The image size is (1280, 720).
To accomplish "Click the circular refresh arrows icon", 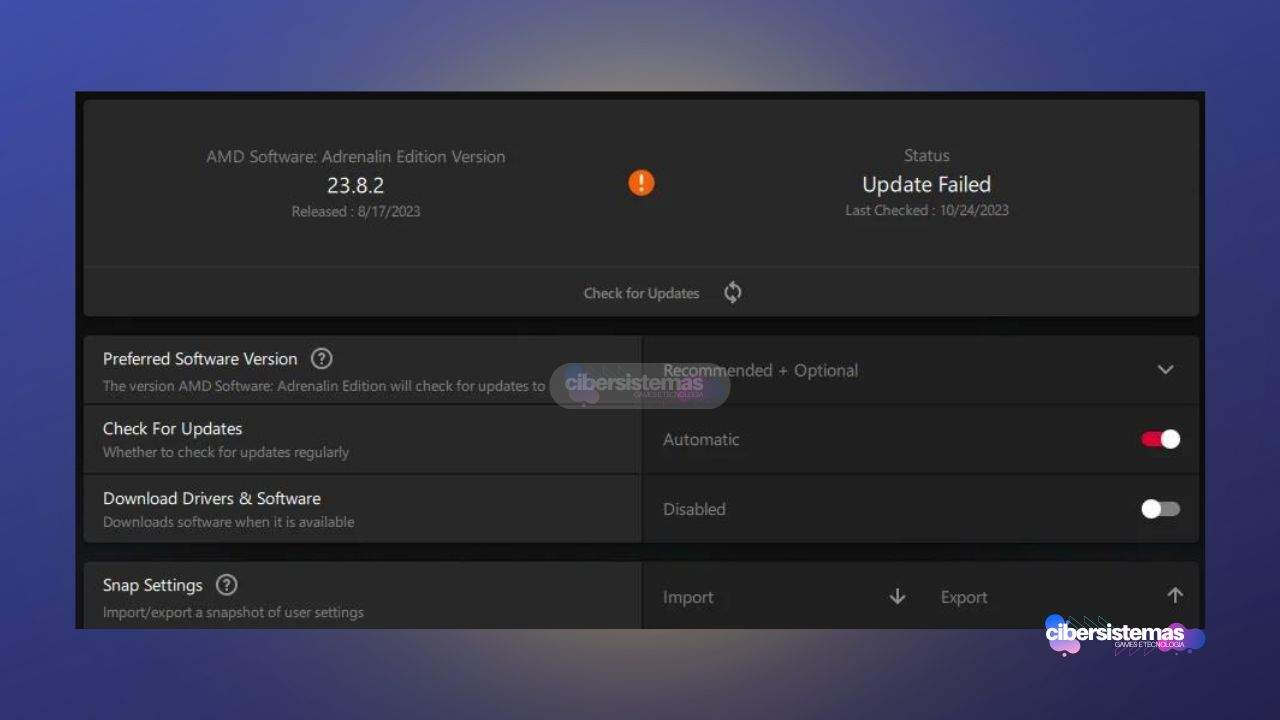I will pos(733,293).
